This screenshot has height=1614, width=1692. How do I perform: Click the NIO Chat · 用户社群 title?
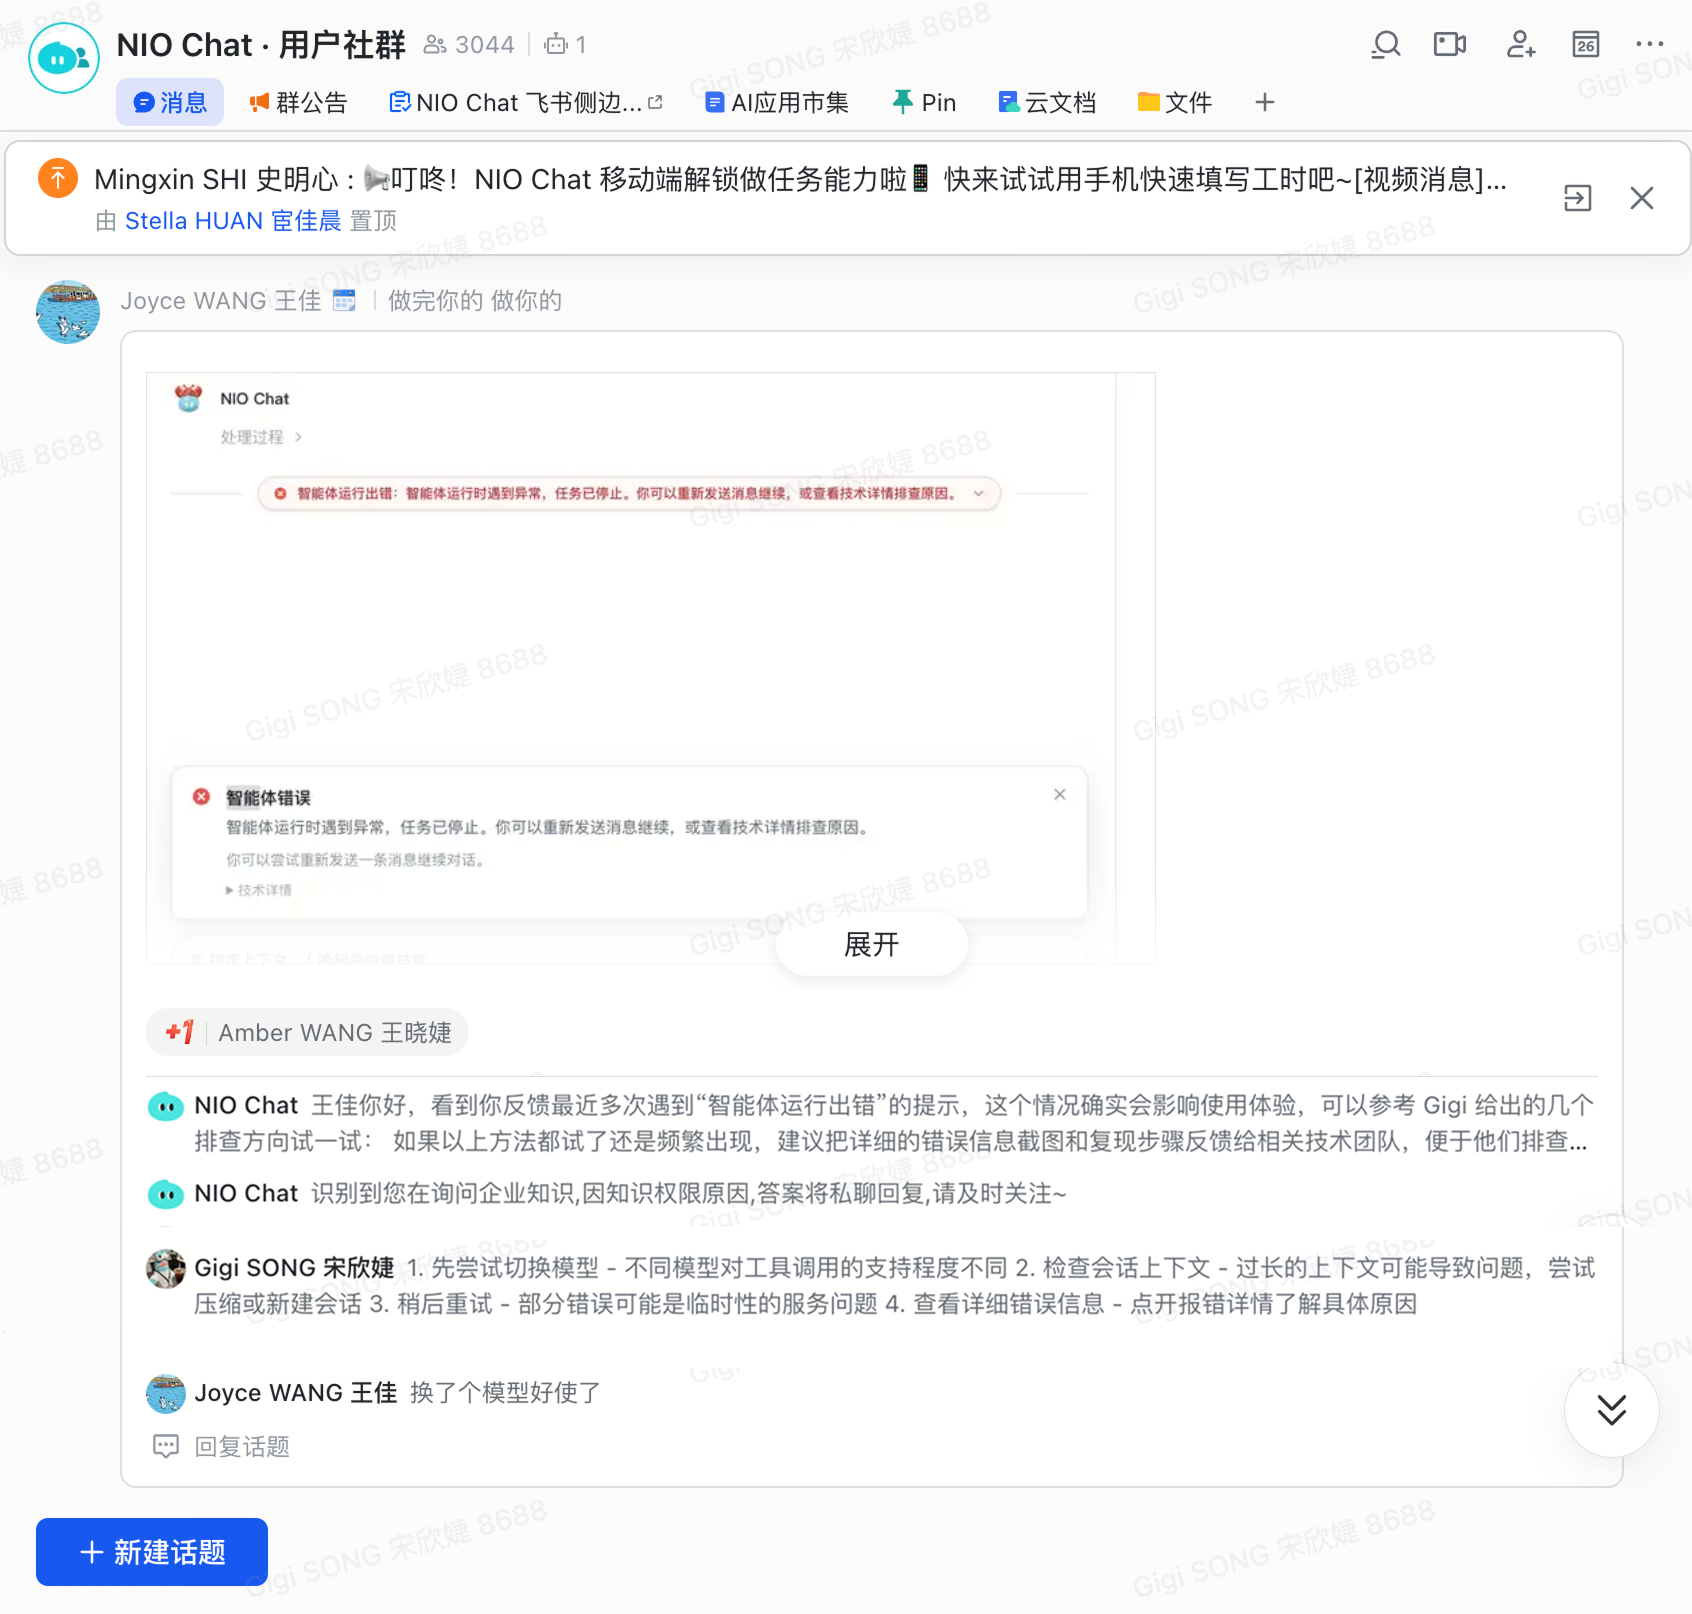[261, 45]
